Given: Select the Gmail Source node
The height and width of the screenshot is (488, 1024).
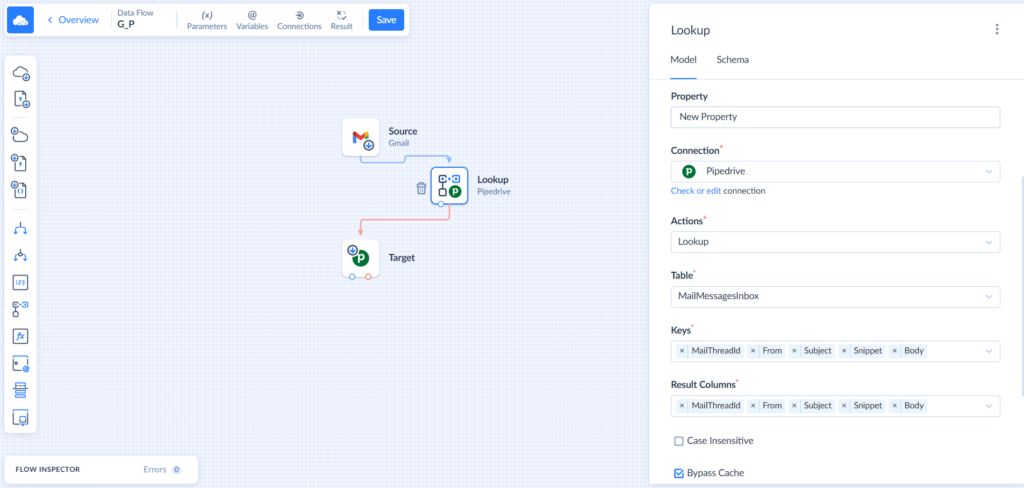Looking at the screenshot, I should (x=360, y=137).
